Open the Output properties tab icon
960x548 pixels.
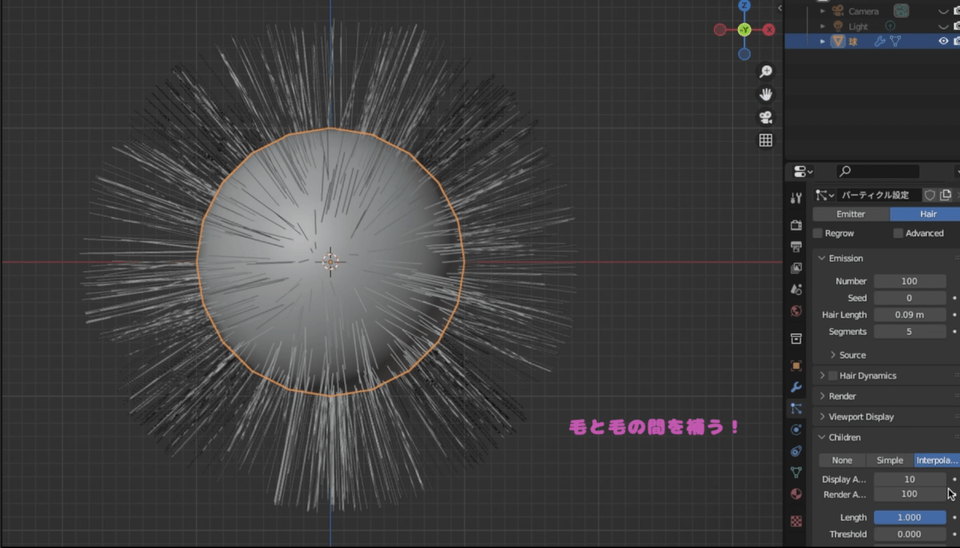click(x=796, y=246)
